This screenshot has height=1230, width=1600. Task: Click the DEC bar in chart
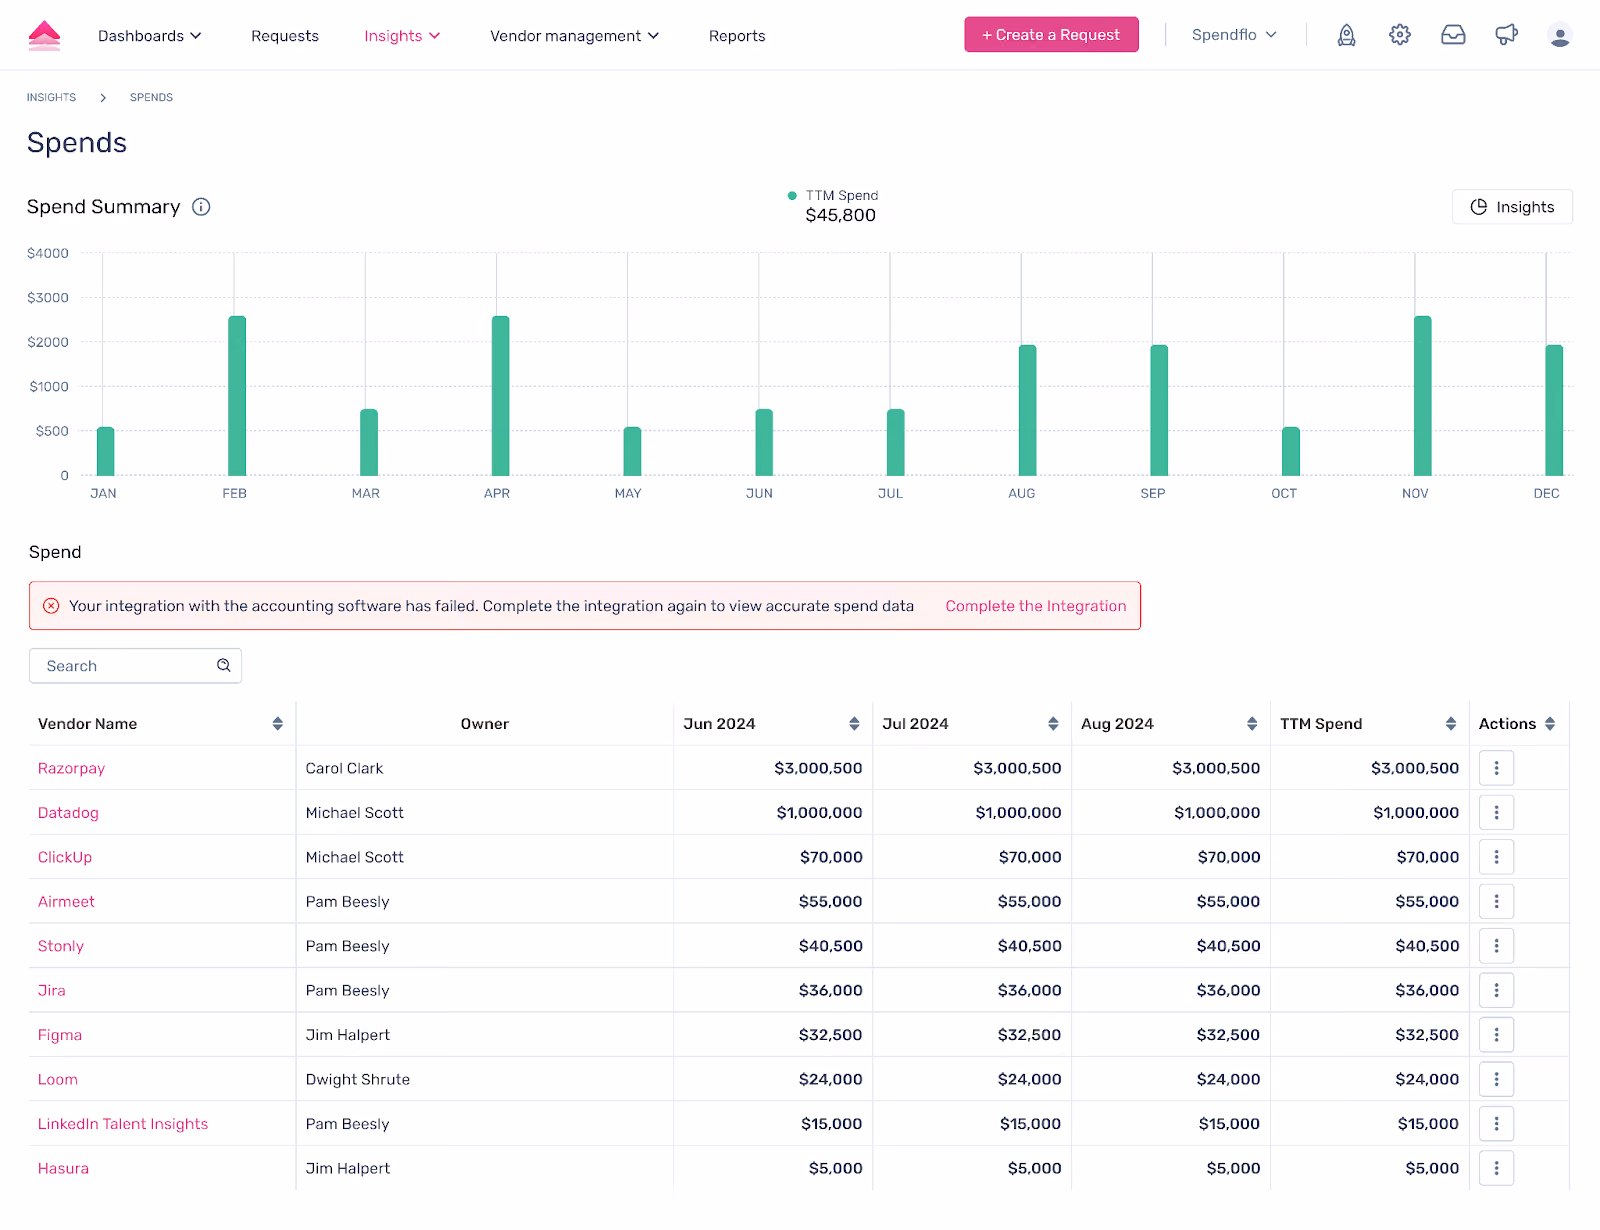coord(1554,410)
